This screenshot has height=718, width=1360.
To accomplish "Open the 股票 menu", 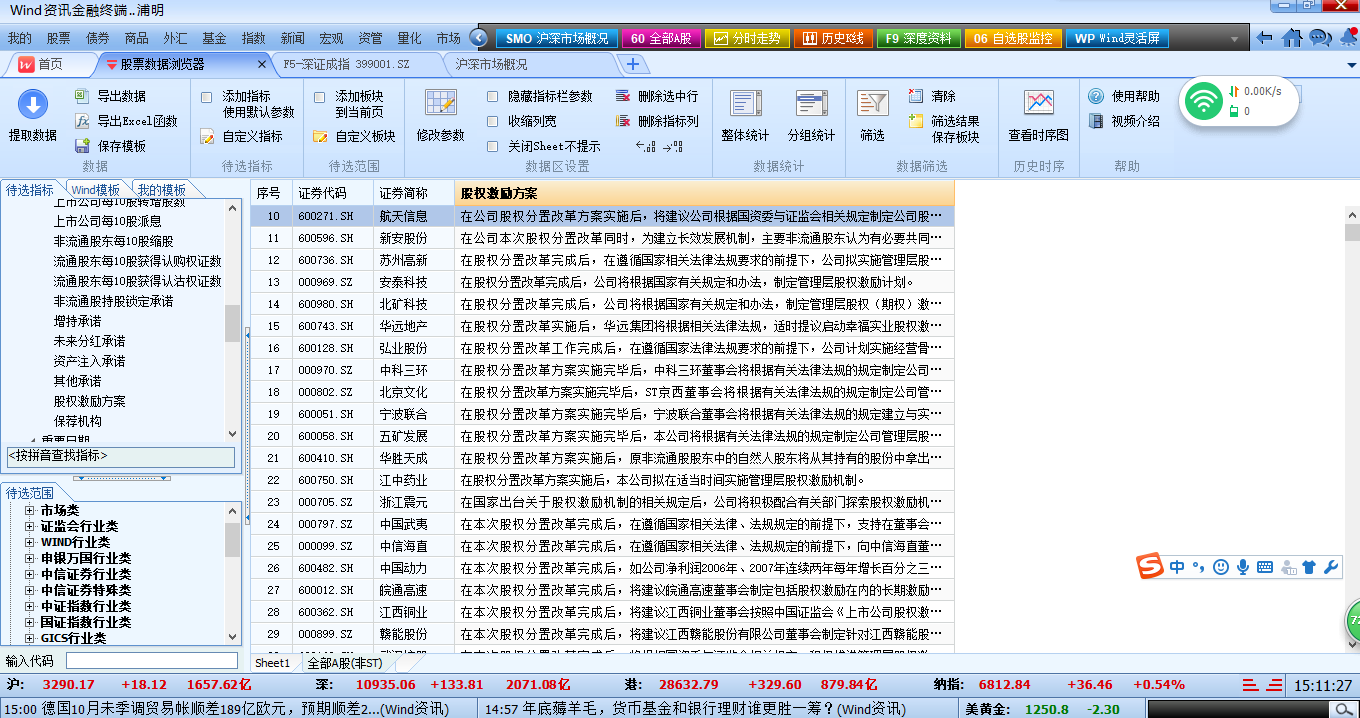I will point(59,38).
